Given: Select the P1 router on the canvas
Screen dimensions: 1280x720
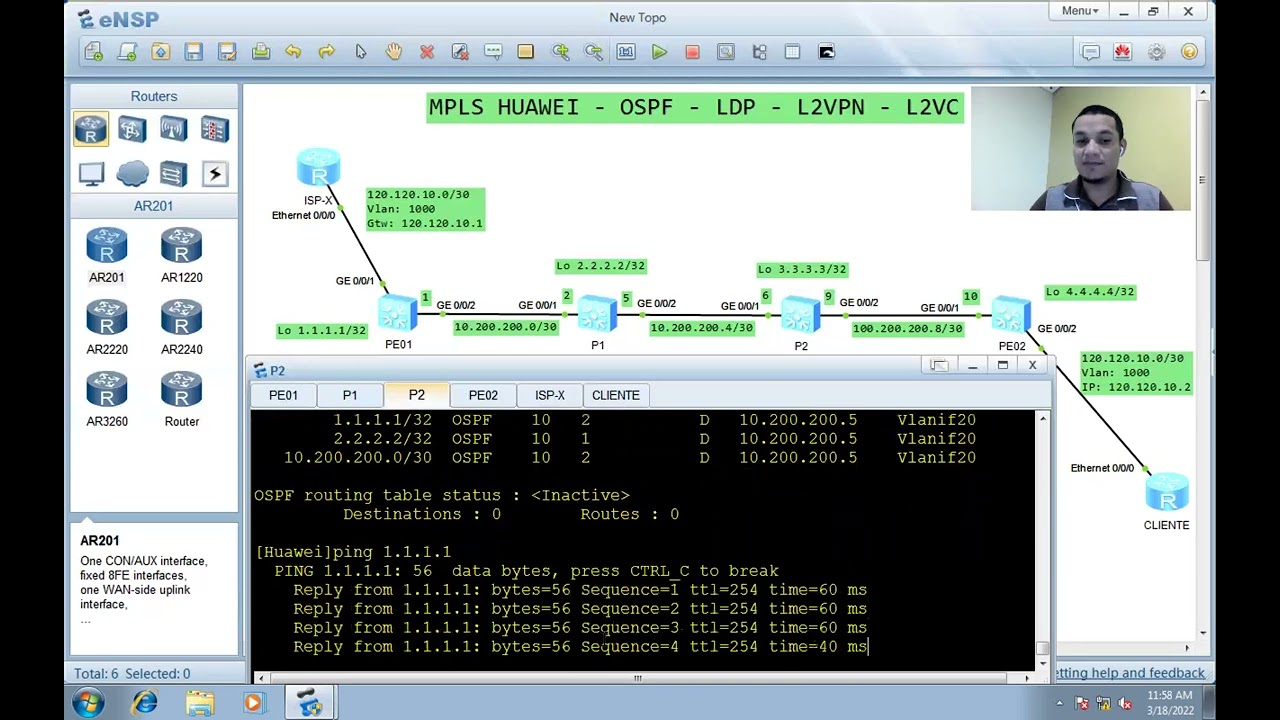Looking at the screenshot, I should 597,314.
